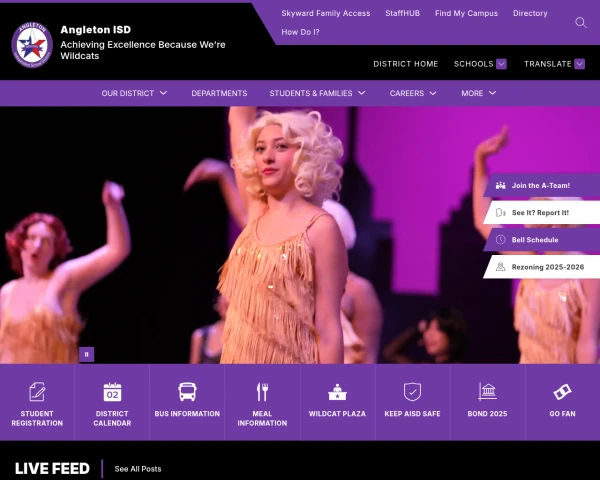600x480 pixels.
Task: Click the Student Registration text label
Action: point(37,418)
